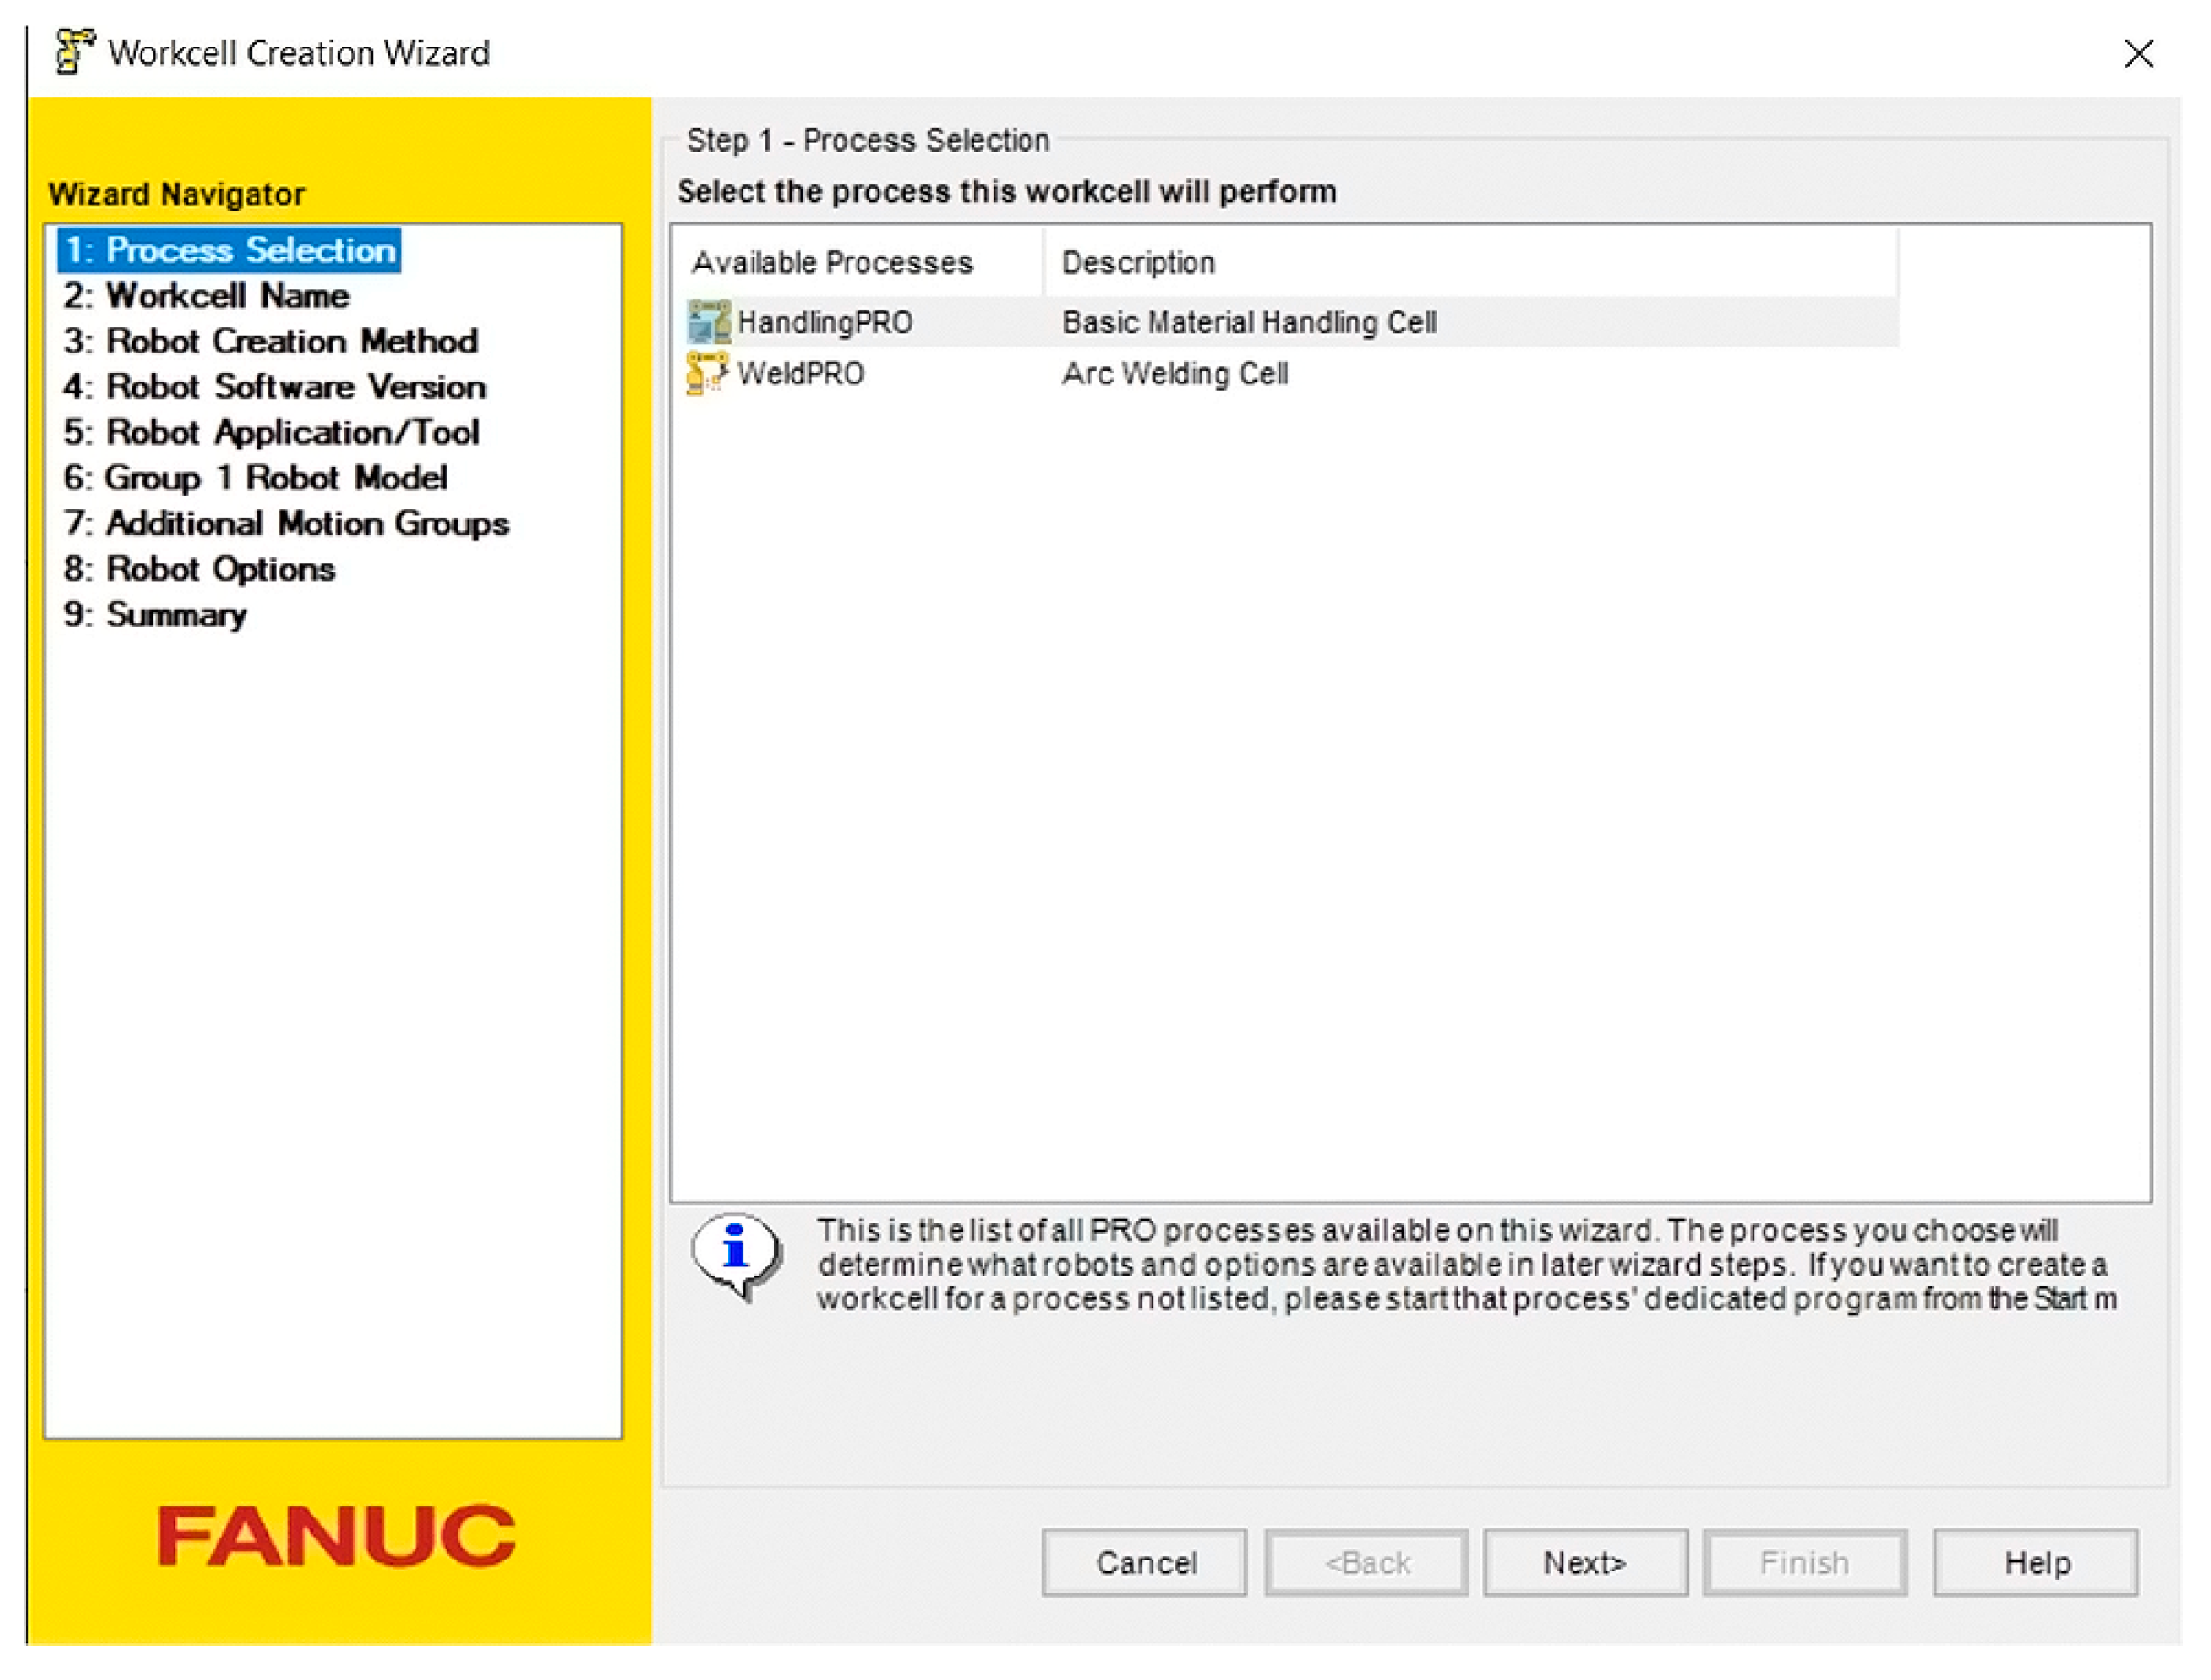This screenshot has width=2211, height=1680.
Task: Go to step 2: Workcell Name
Action: click(207, 296)
